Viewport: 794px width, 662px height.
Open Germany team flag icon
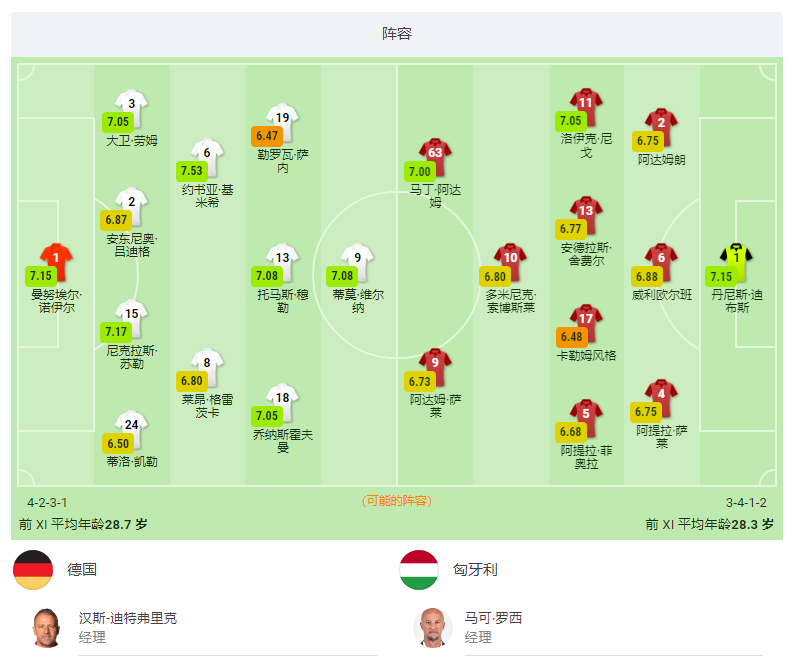point(33,570)
